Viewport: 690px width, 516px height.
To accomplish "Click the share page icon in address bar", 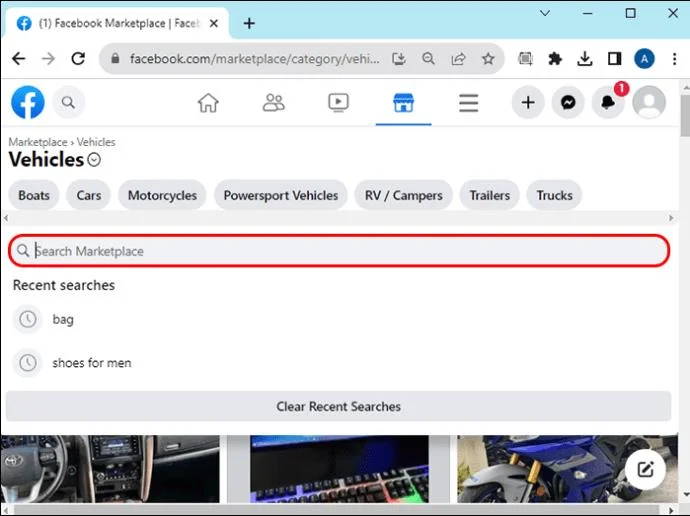I will [458, 59].
